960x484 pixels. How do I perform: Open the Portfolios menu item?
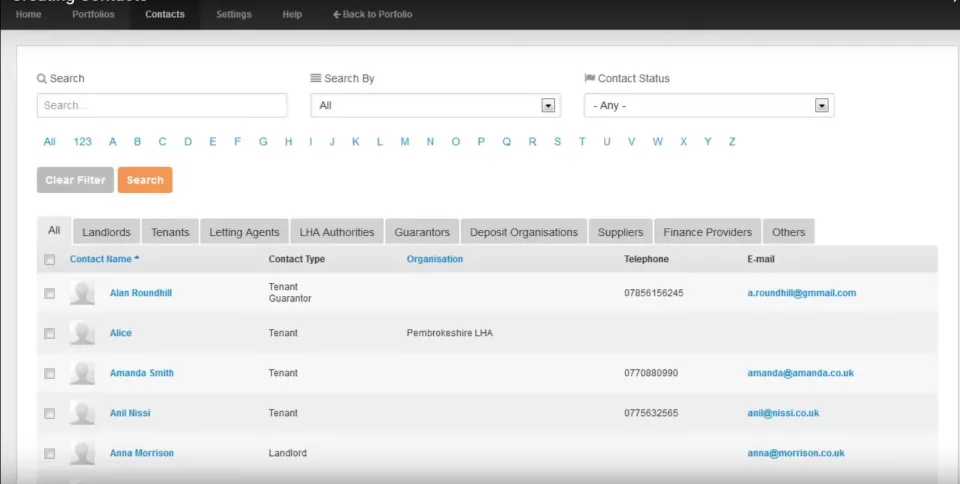pos(94,14)
